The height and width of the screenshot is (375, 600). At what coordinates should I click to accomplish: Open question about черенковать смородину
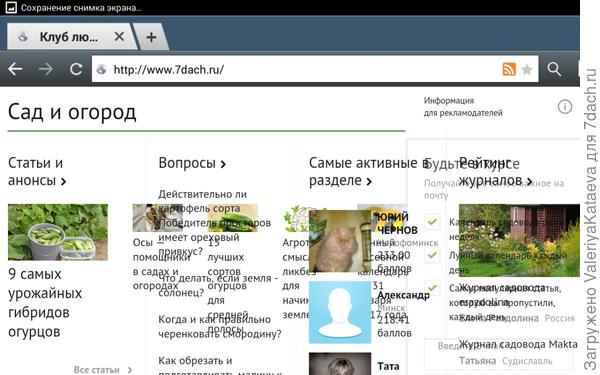(220, 326)
